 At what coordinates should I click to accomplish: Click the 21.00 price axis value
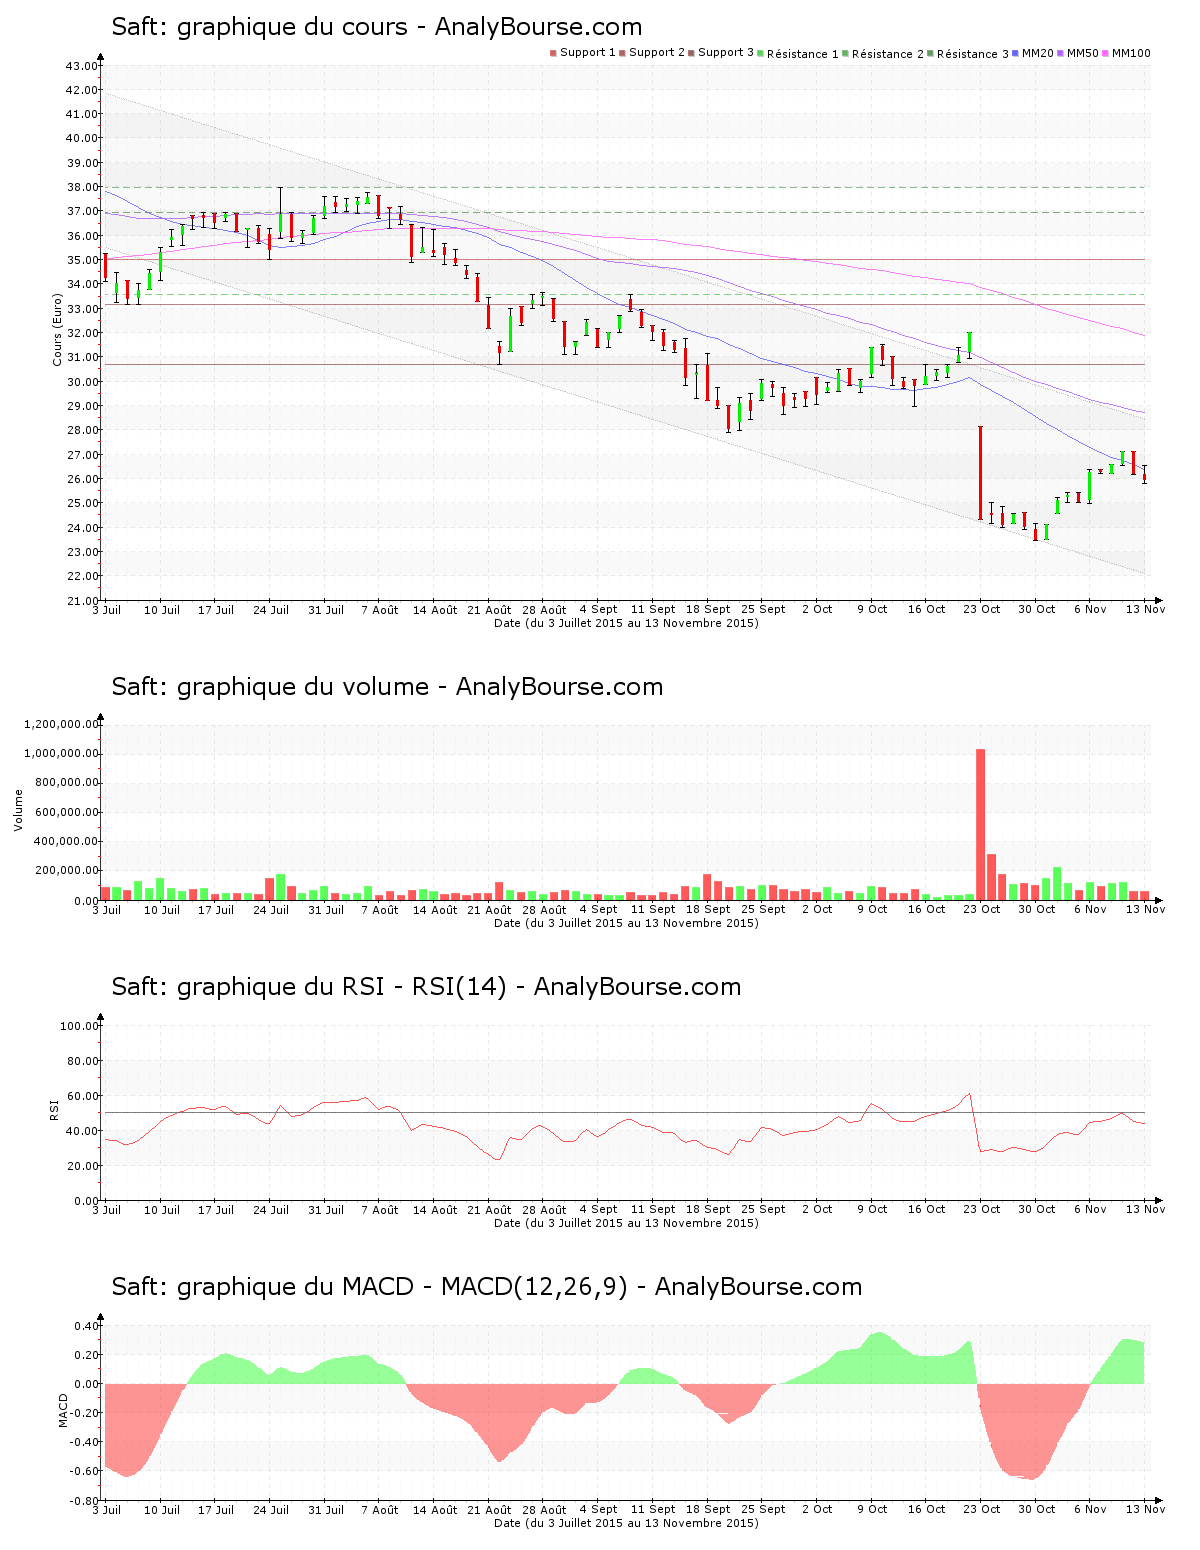81,600
